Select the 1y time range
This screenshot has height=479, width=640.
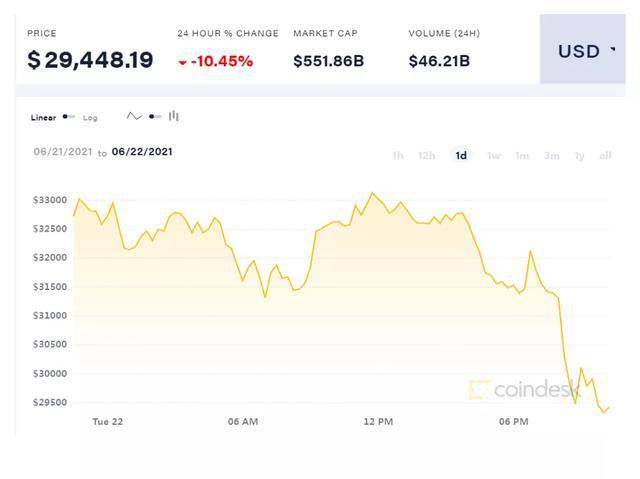point(580,155)
